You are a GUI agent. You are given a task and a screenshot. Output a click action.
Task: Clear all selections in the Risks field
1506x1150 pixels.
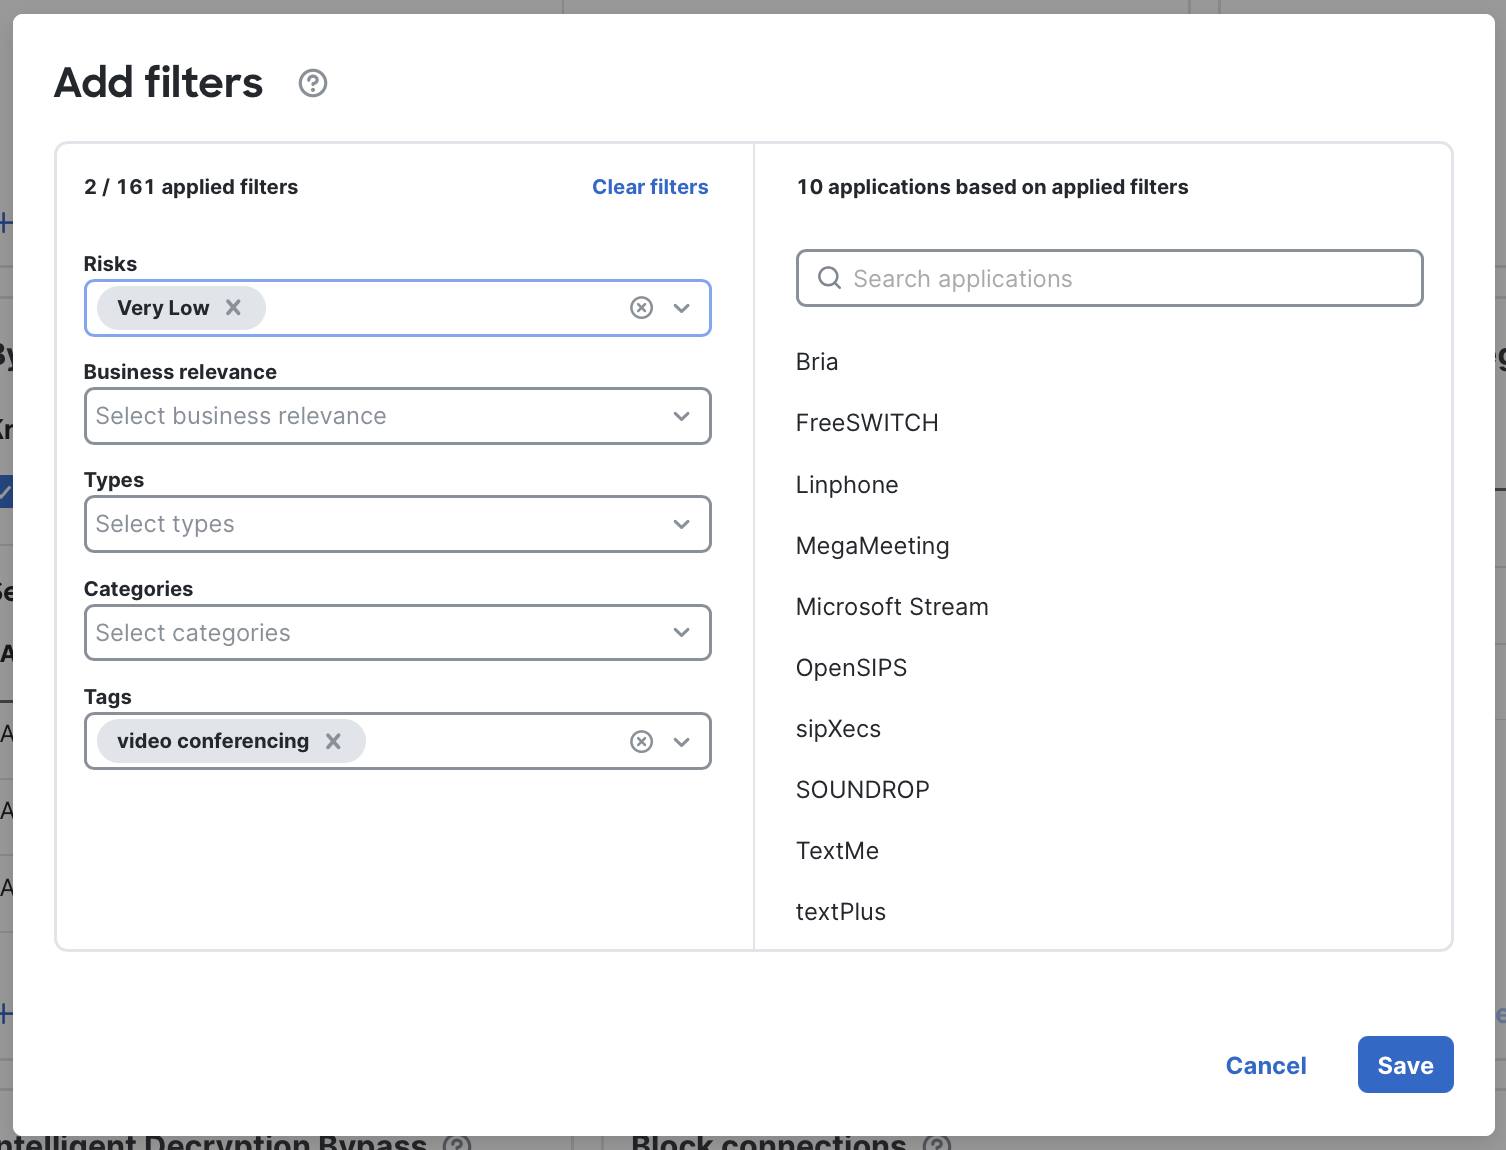[641, 307]
